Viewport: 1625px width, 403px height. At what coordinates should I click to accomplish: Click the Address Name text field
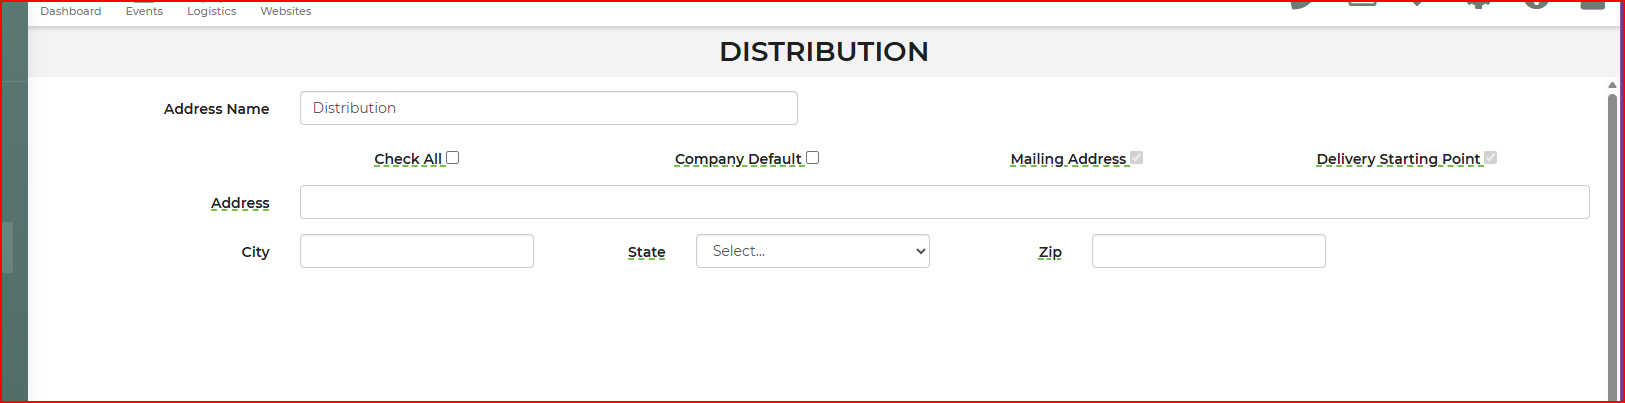coord(548,108)
